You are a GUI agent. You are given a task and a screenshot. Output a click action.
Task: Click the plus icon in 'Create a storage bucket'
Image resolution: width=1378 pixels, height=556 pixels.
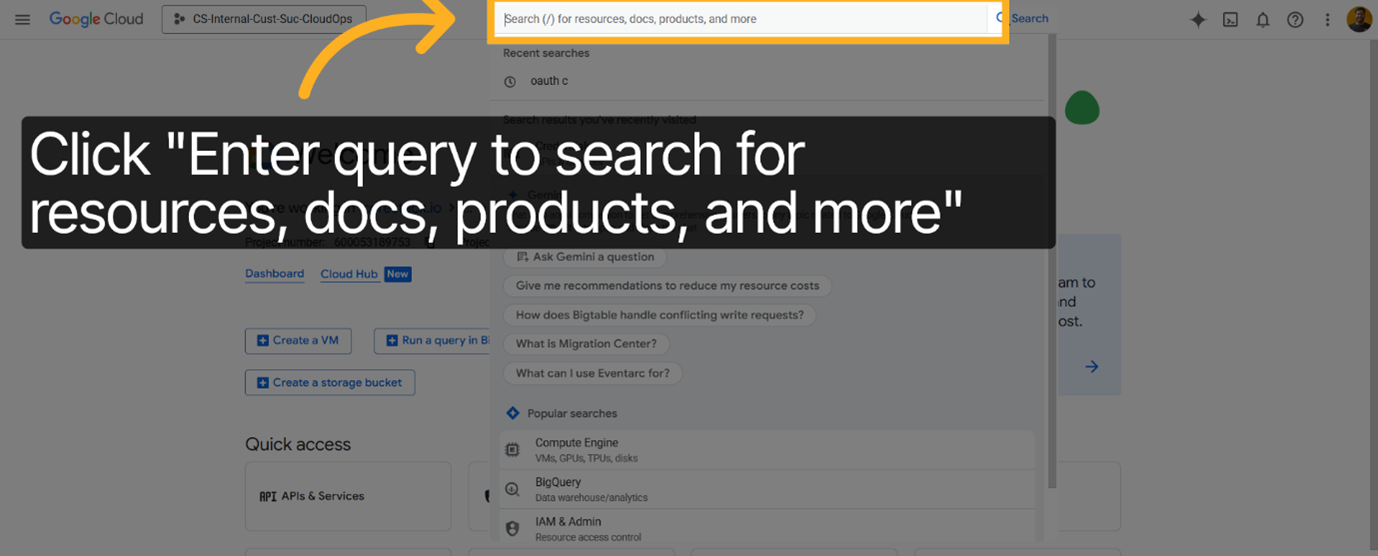click(263, 382)
